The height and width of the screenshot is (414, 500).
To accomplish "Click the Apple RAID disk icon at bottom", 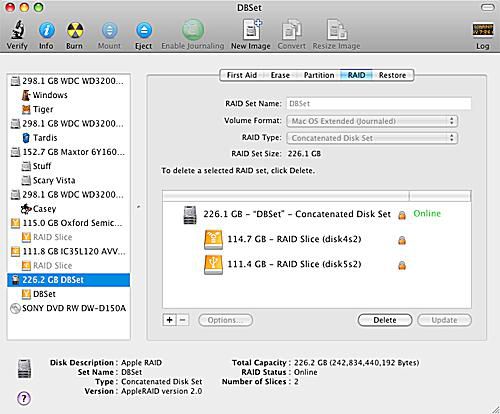I will point(24,369).
